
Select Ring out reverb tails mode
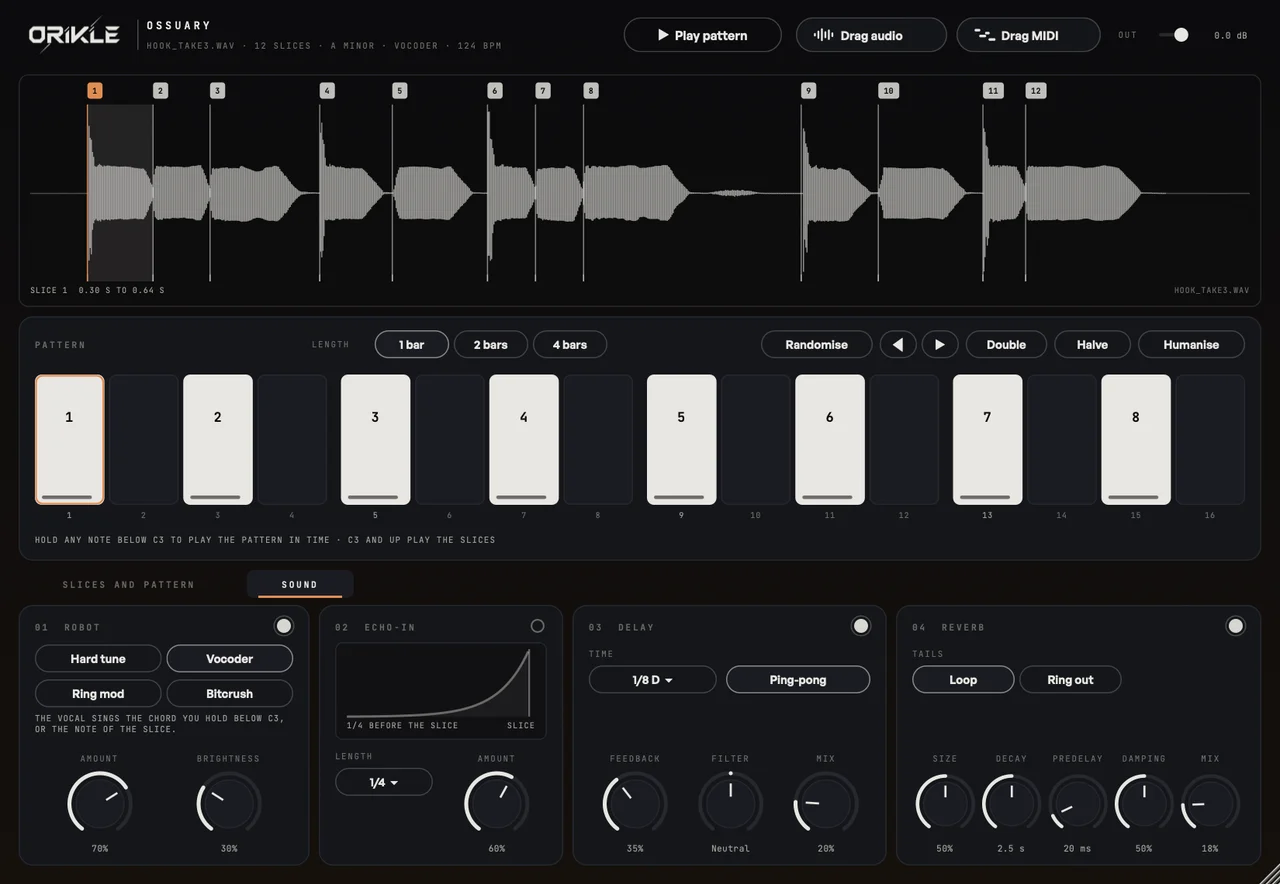[x=1070, y=680]
